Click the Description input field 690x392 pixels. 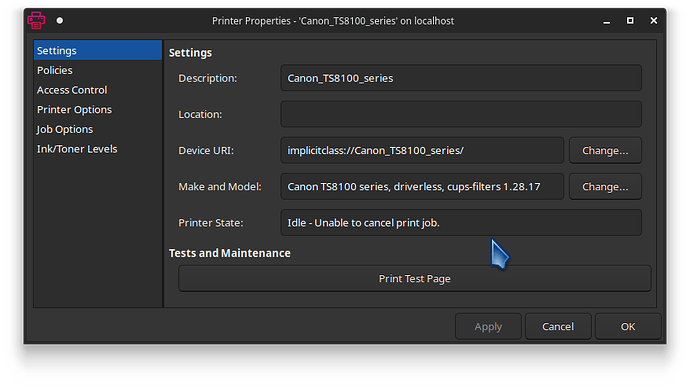[x=461, y=78]
